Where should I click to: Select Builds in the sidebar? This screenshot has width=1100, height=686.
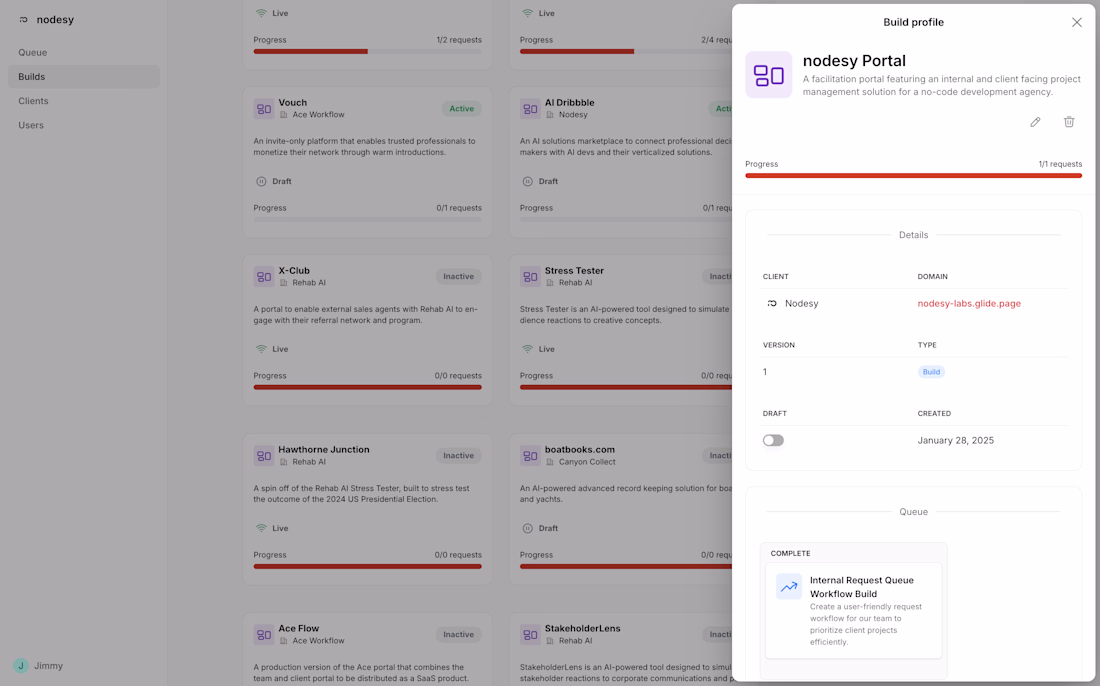pos(32,77)
